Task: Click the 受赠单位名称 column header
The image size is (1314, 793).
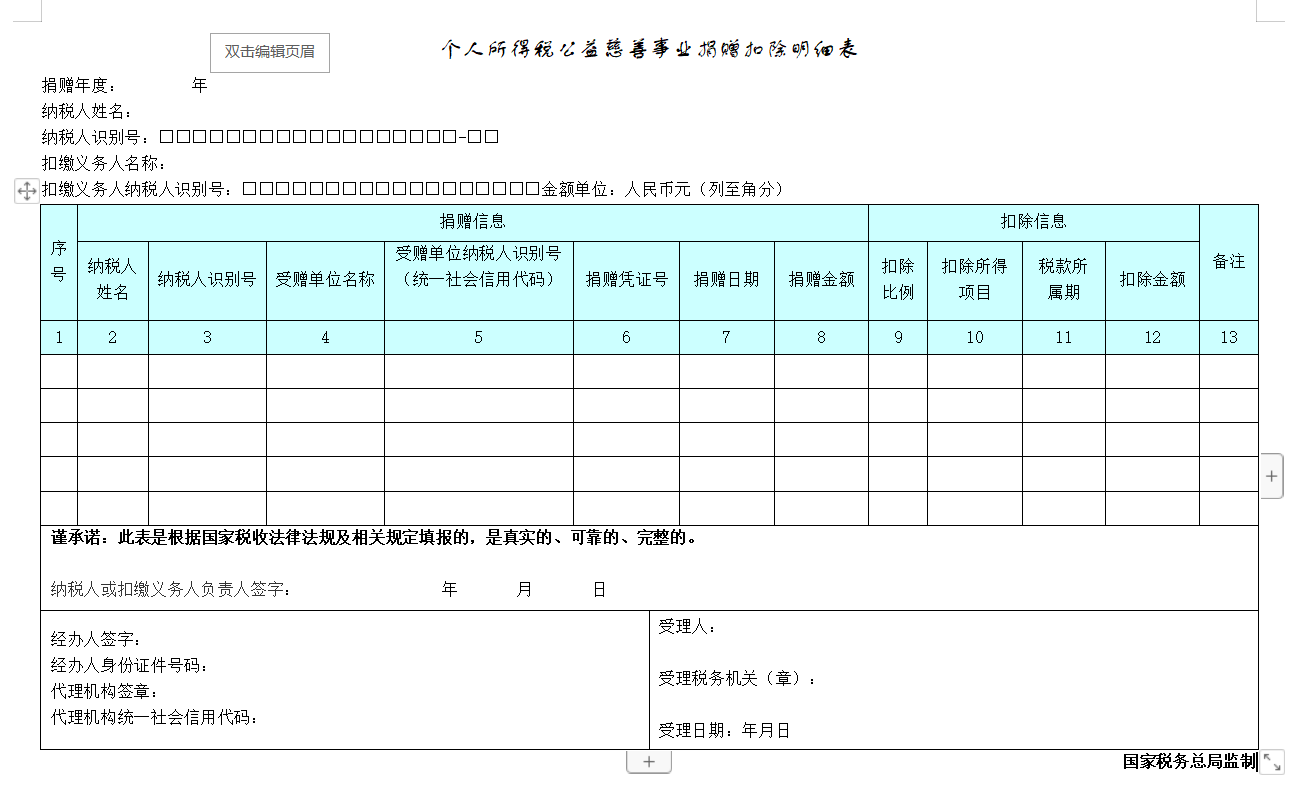Action: [x=325, y=280]
